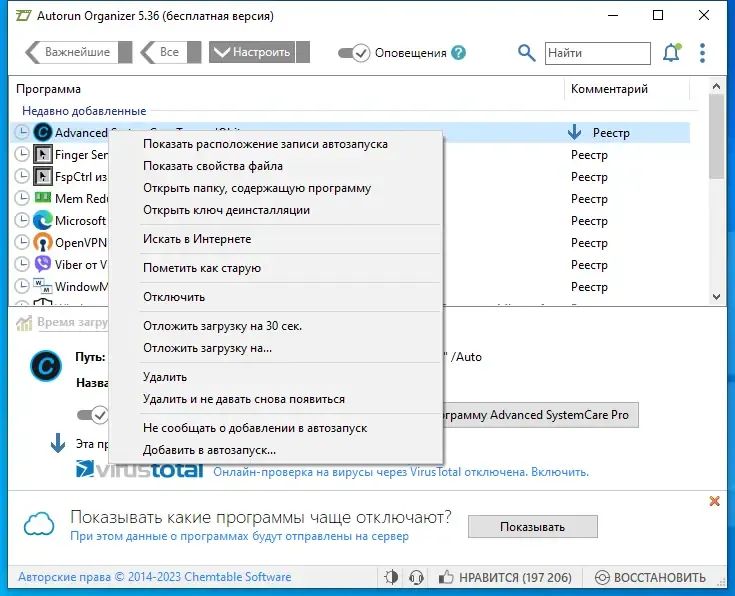Click the Mem Redu green memory icon
Viewport: 735px width, 596px height.
tap(43, 197)
